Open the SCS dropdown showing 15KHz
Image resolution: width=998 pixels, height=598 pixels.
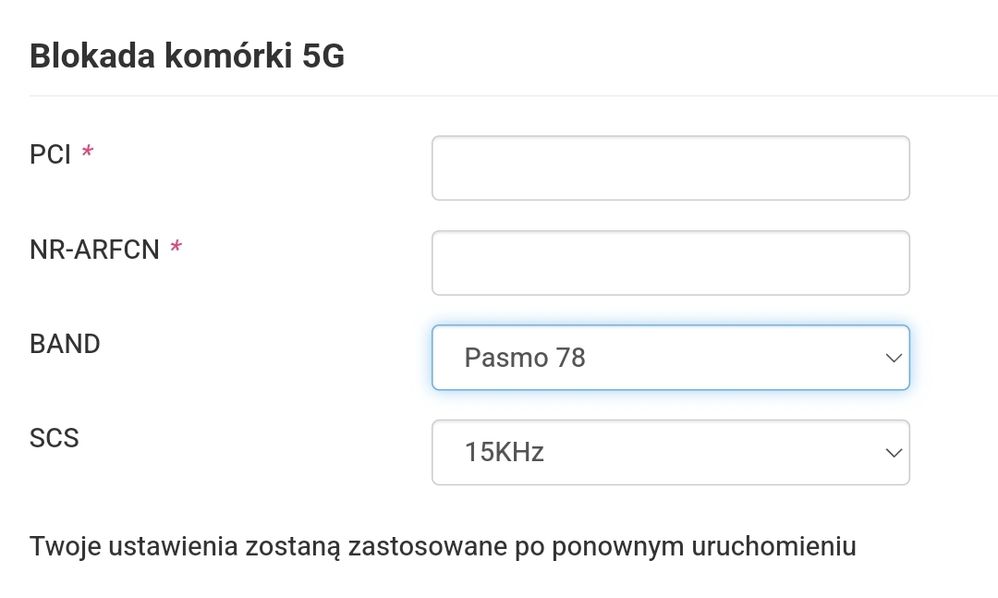pos(670,452)
